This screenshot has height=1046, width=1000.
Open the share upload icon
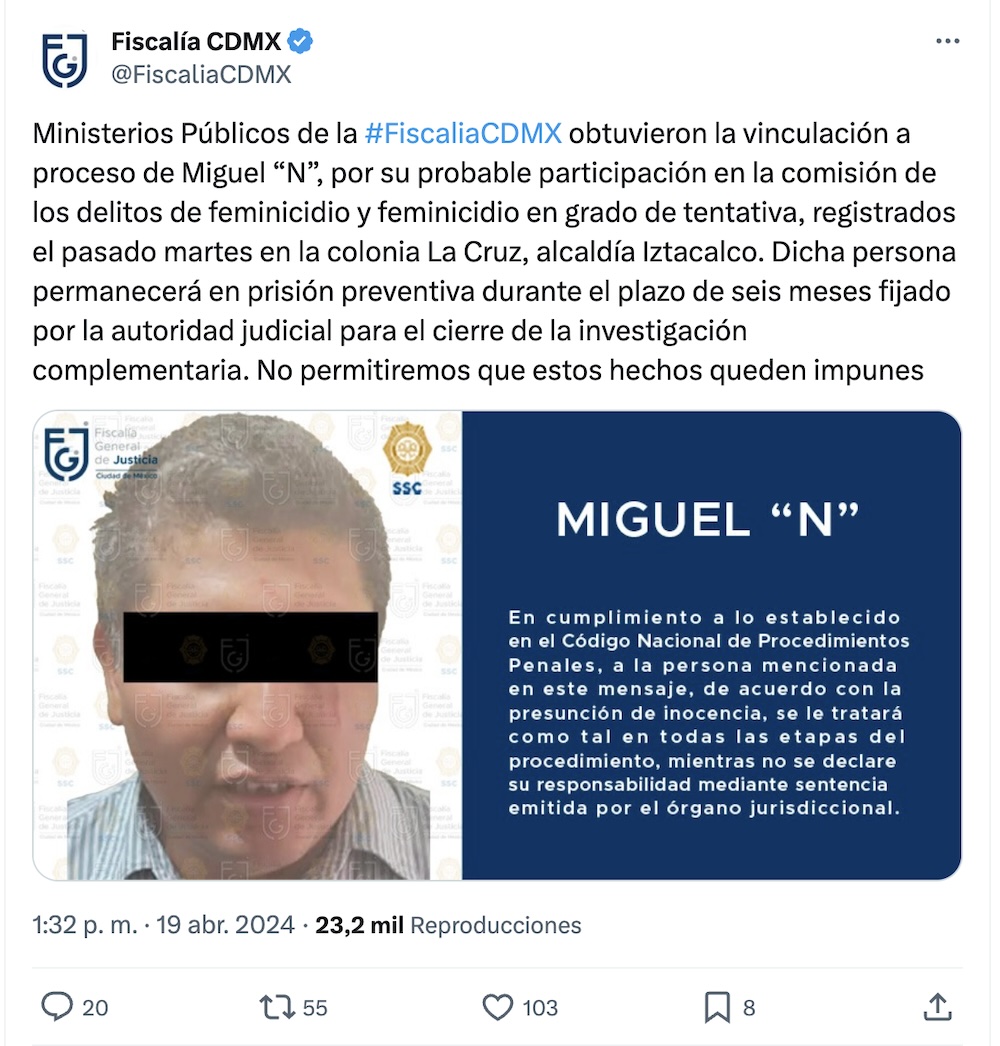(937, 1007)
